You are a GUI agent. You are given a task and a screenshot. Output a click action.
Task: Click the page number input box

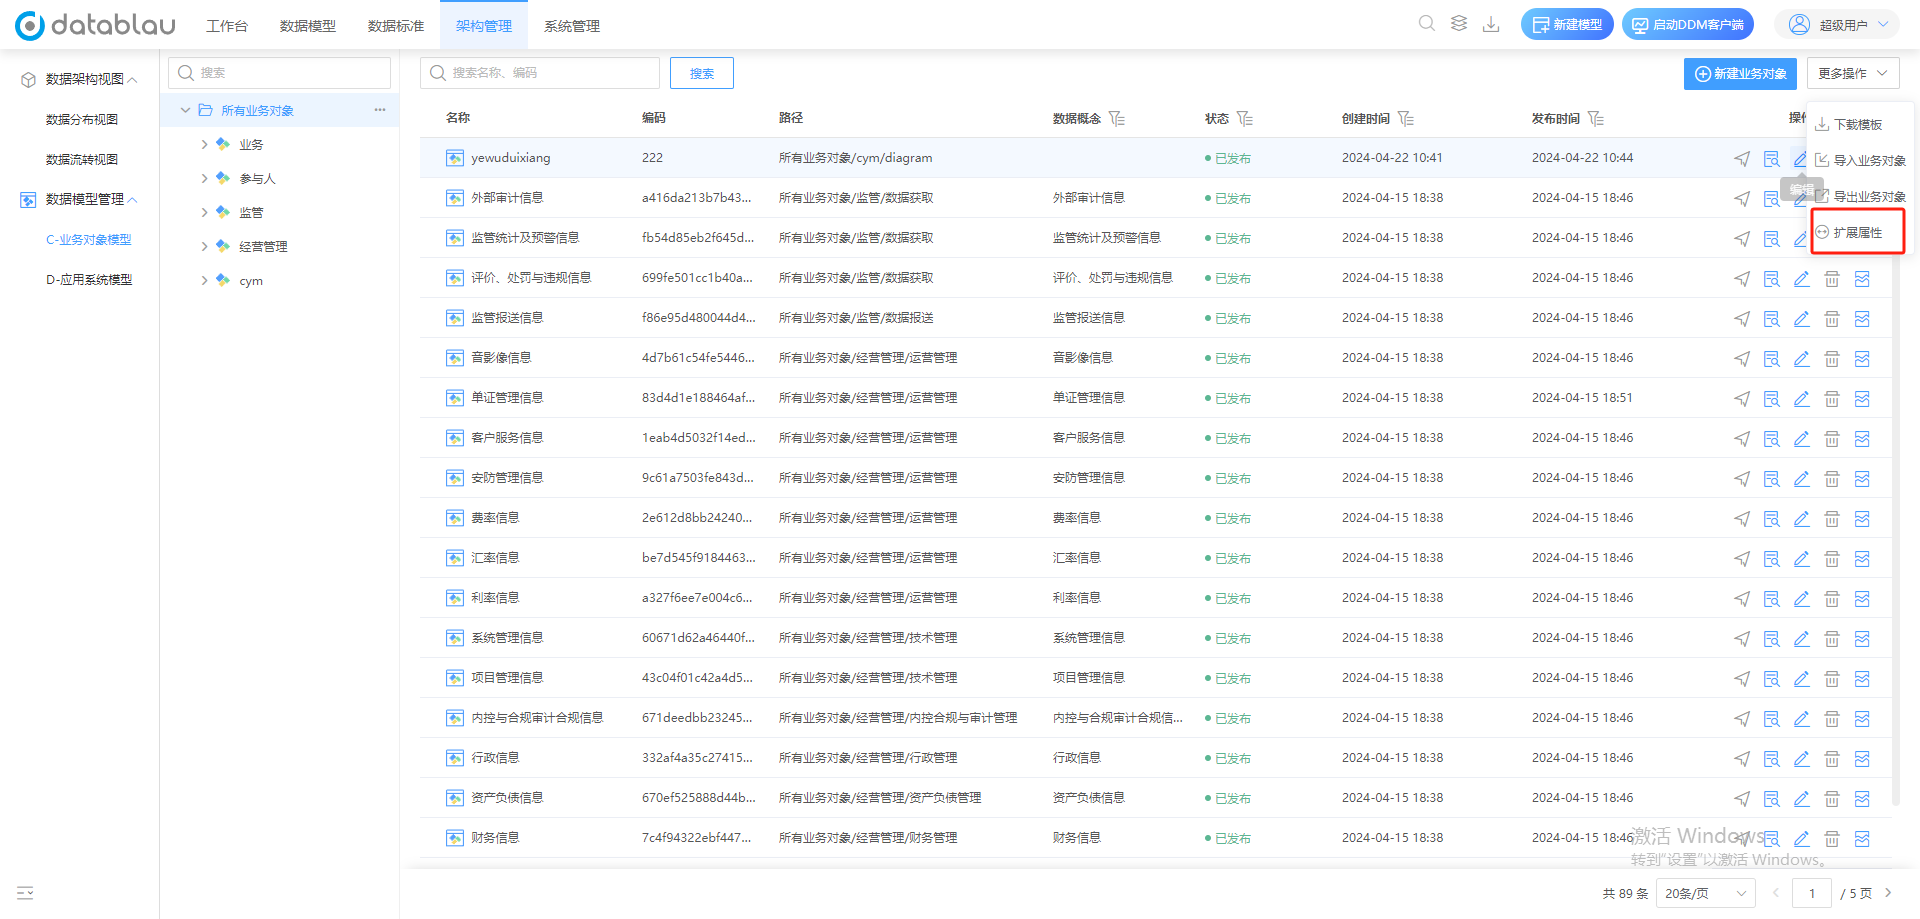(x=1812, y=893)
